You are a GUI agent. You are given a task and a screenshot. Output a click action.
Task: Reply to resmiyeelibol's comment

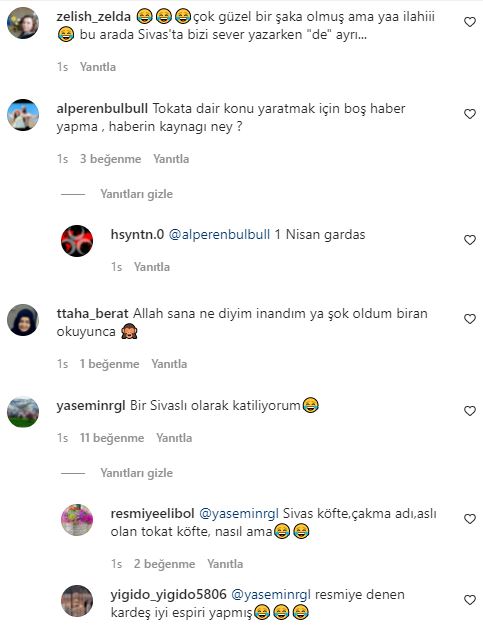225,564
